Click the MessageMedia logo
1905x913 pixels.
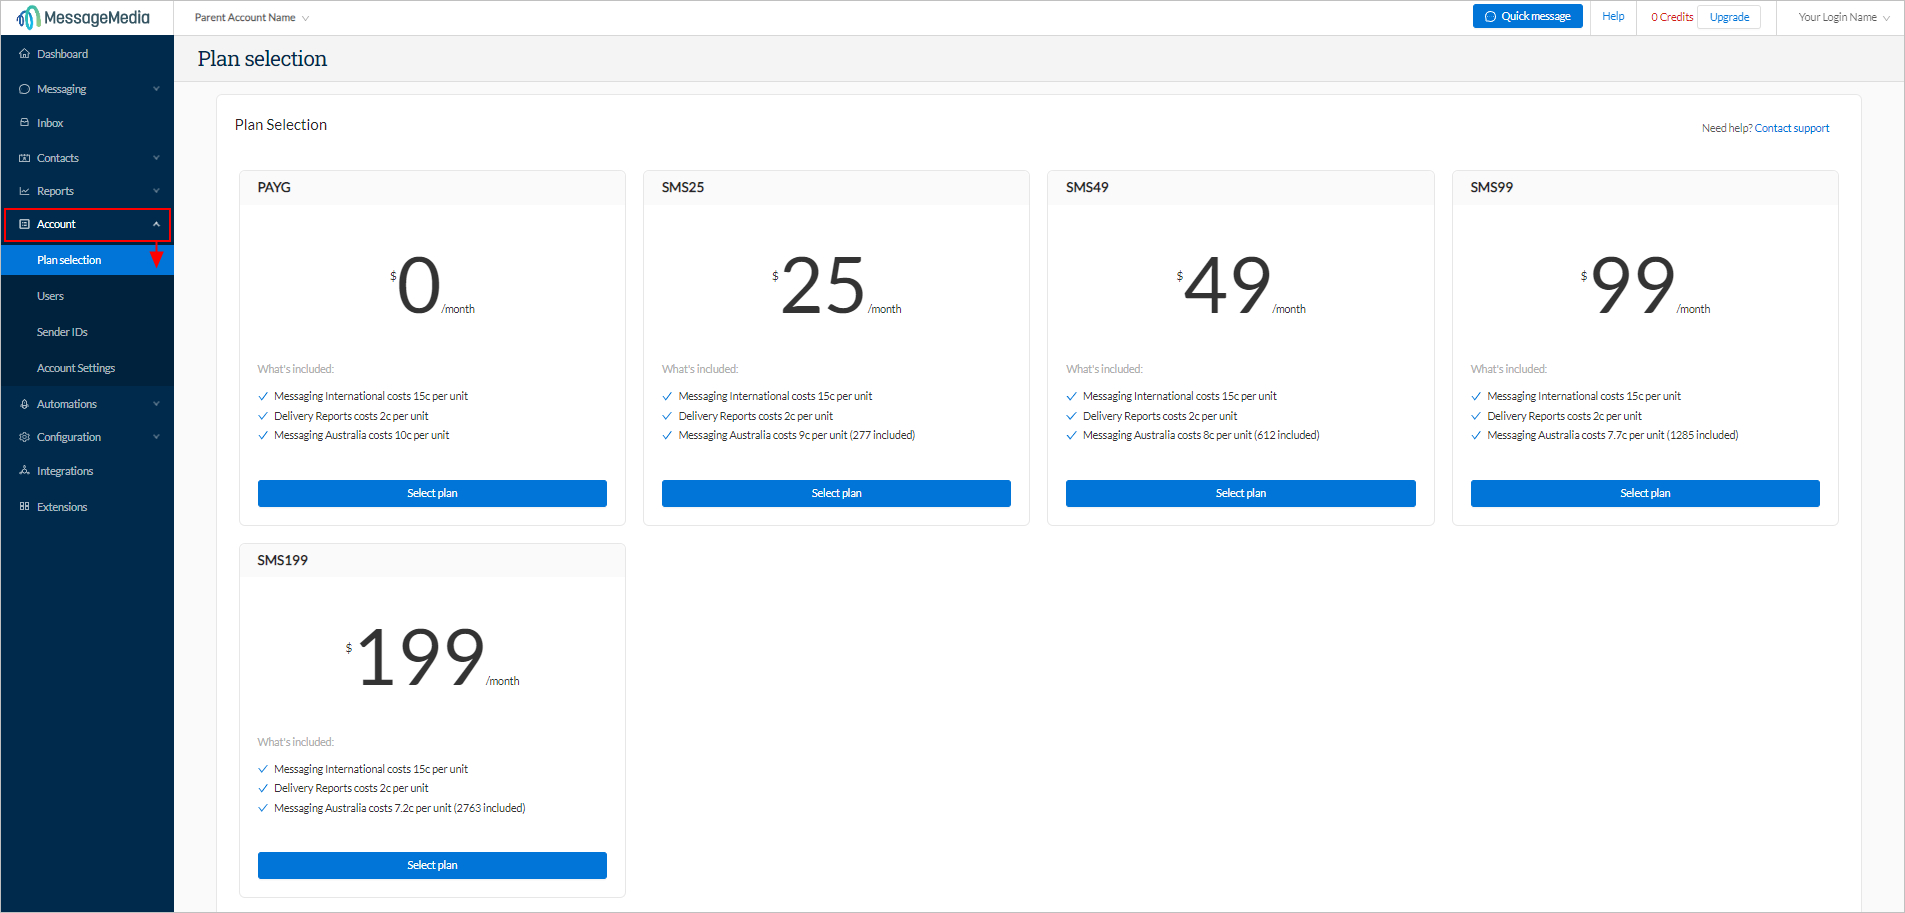[x=83, y=18]
